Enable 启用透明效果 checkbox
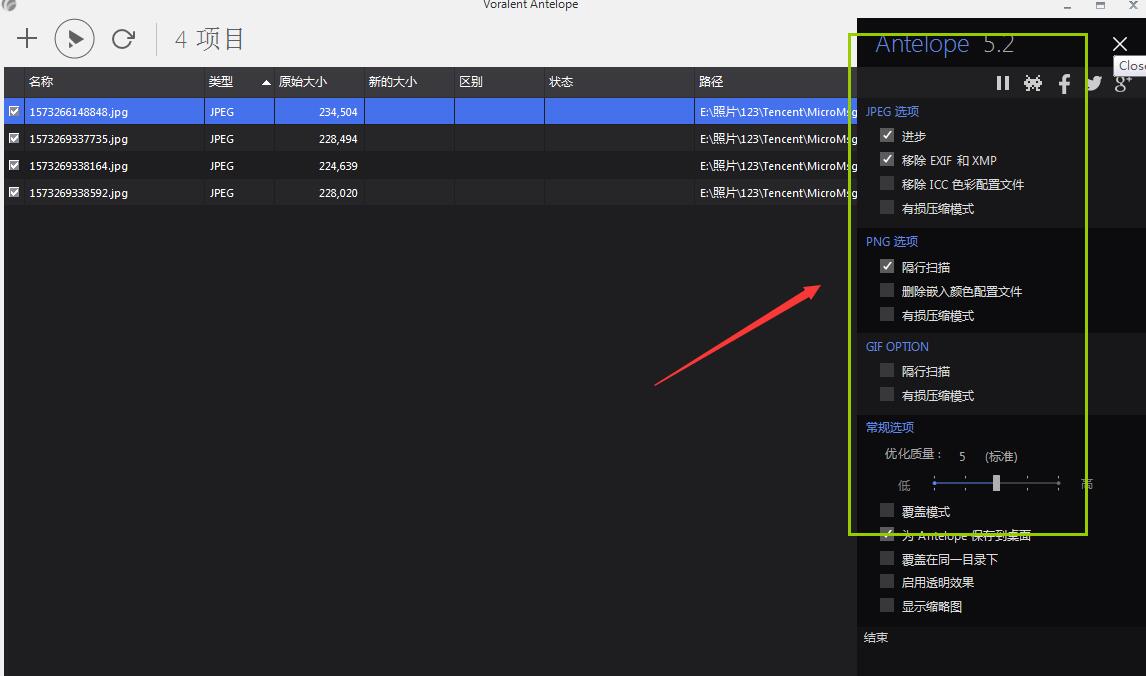 [887, 582]
